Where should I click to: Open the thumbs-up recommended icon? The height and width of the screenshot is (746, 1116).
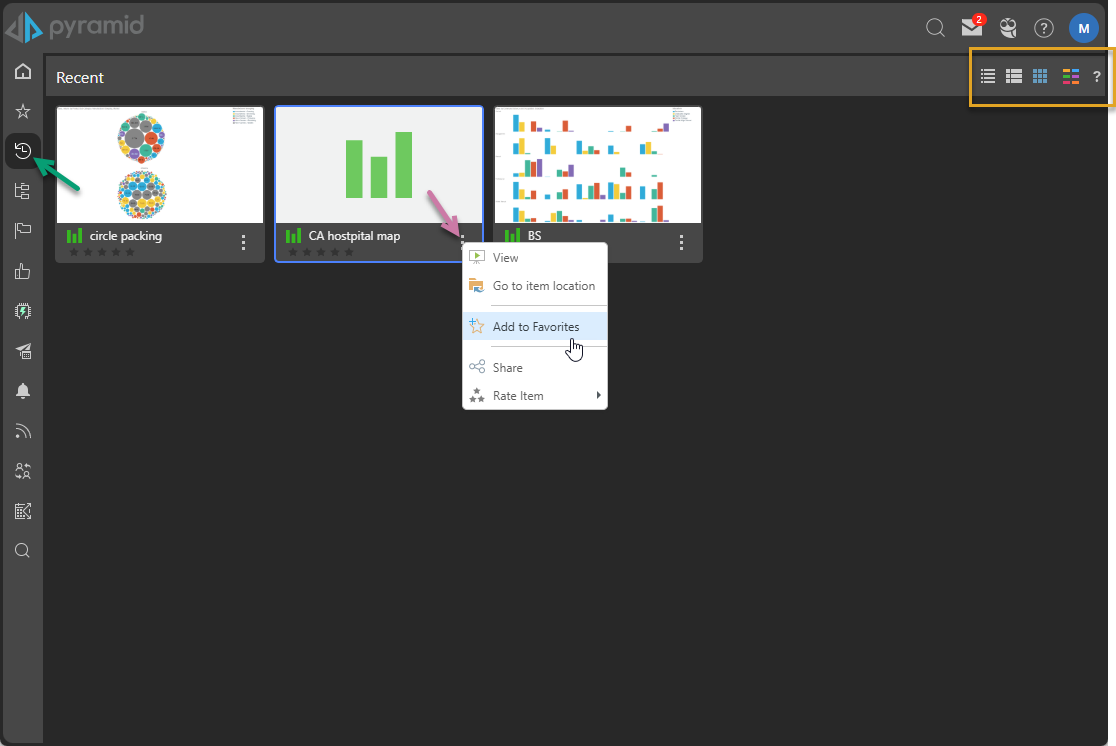(22, 271)
